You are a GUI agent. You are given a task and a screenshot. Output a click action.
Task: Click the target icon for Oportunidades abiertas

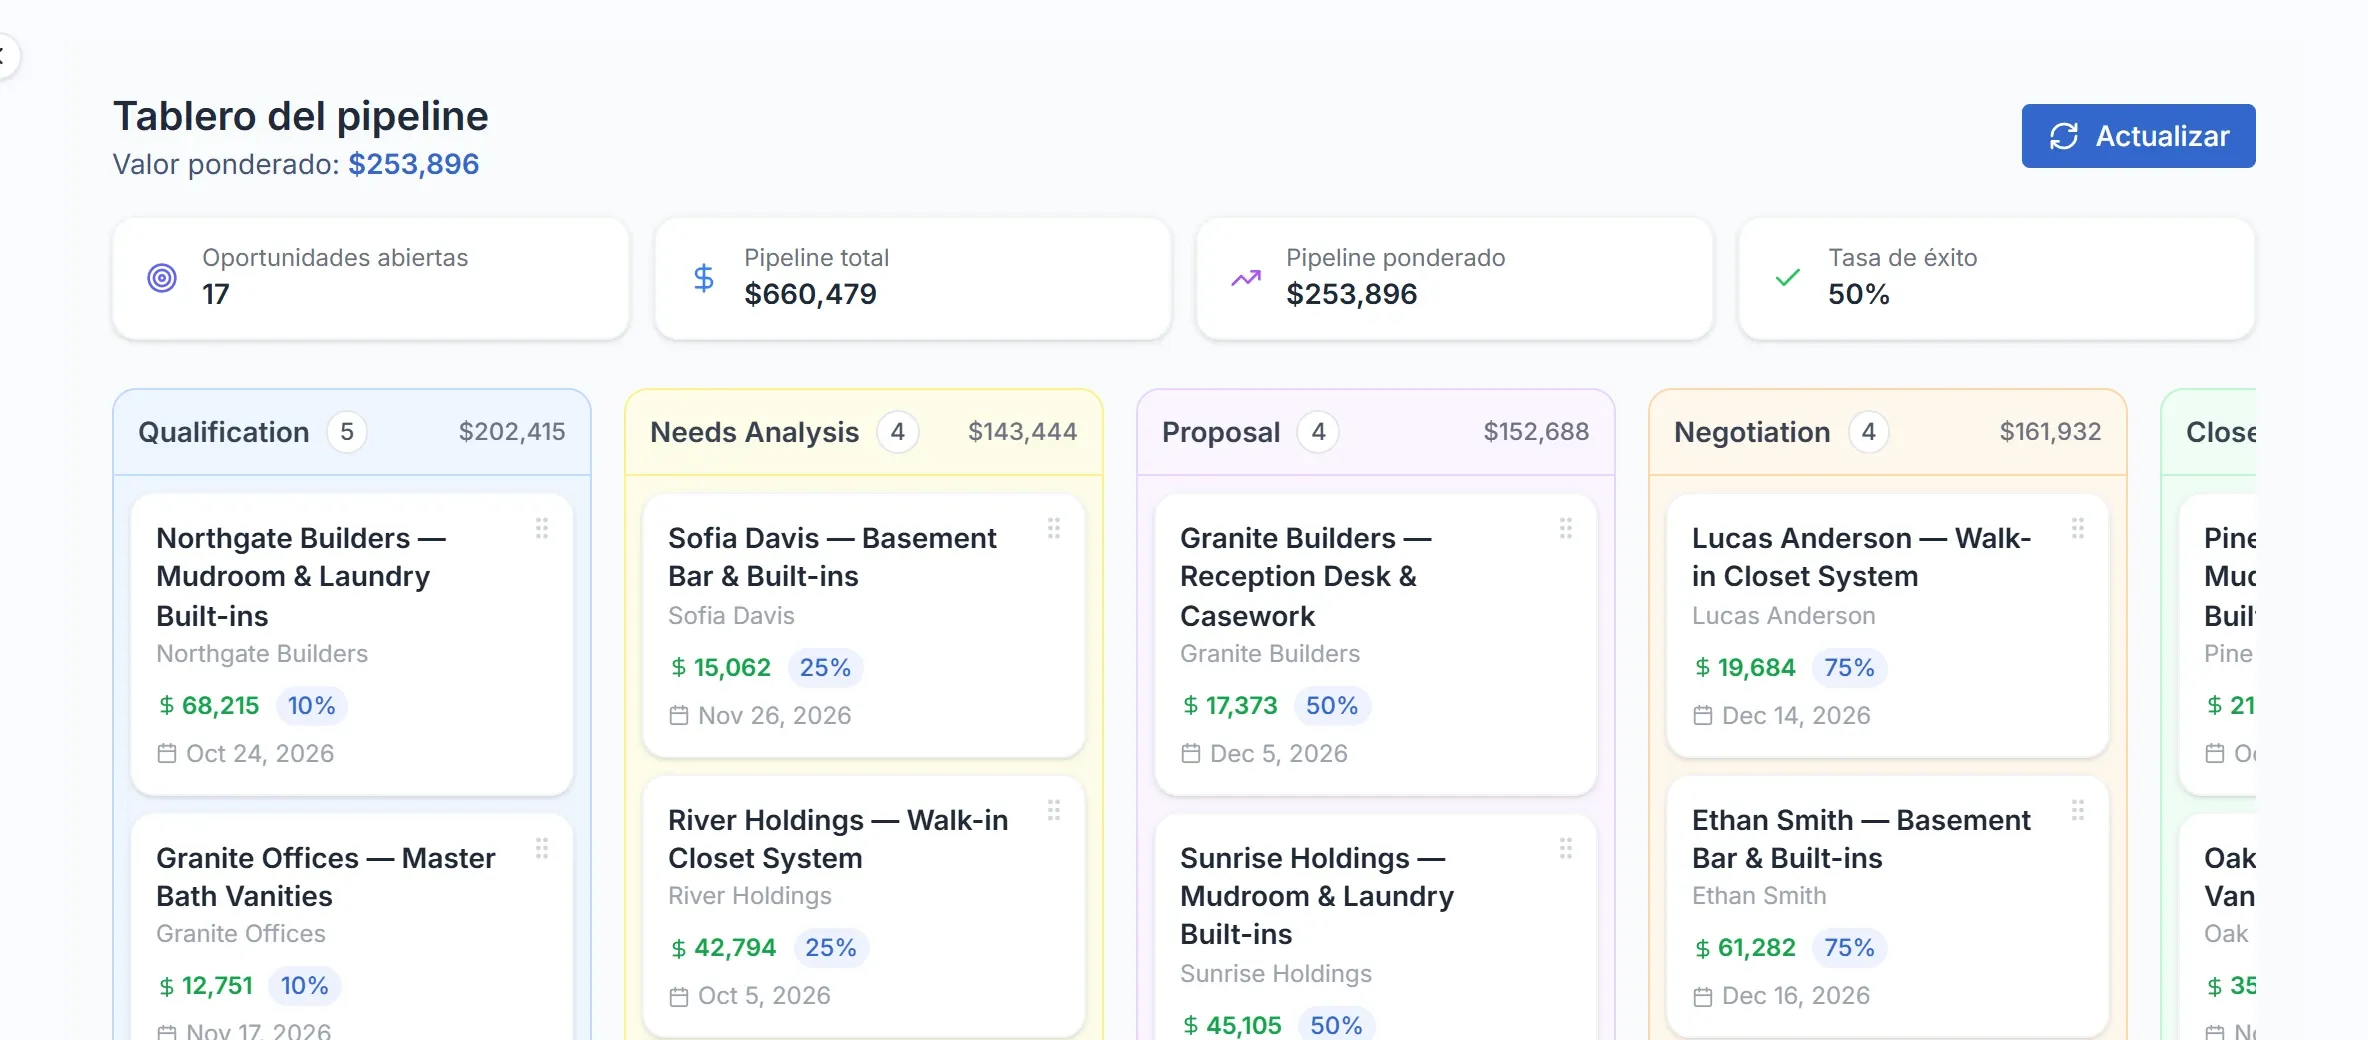pyautogui.click(x=162, y=278)
